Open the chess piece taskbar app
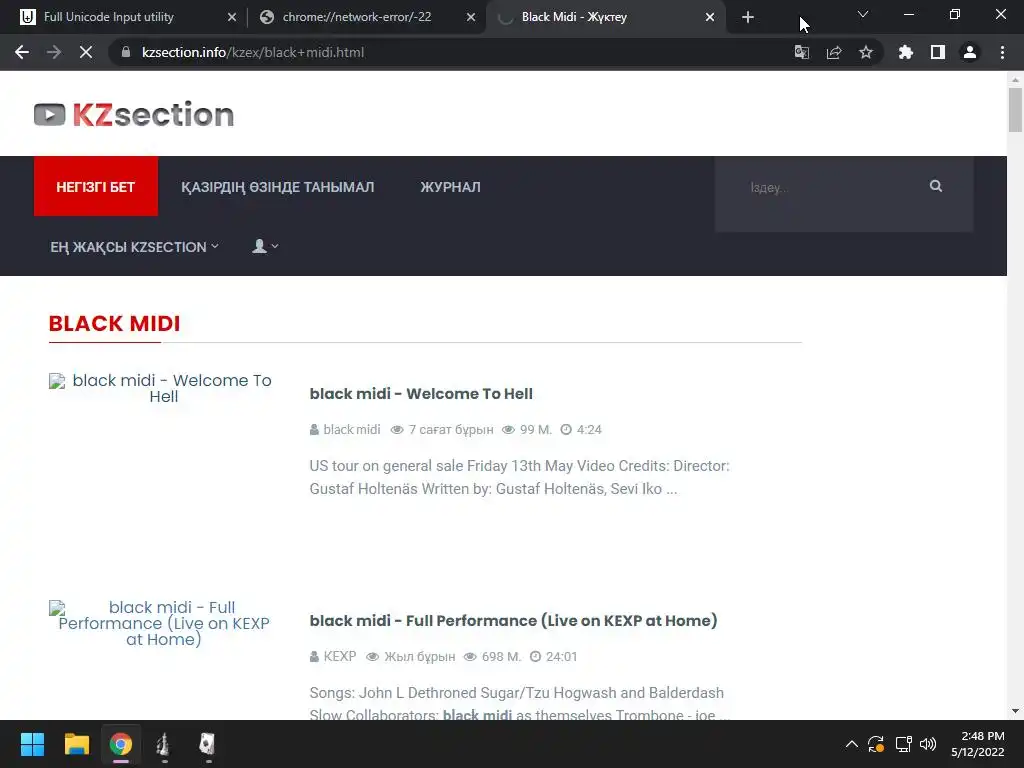 click(163, 744)
